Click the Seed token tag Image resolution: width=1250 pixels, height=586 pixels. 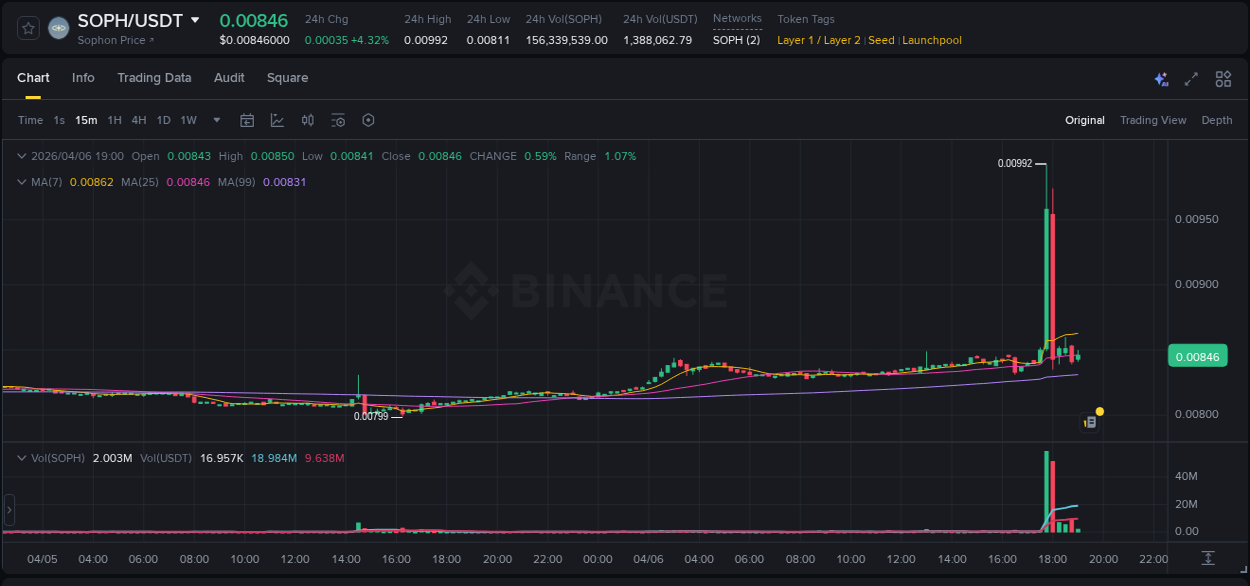881,40
